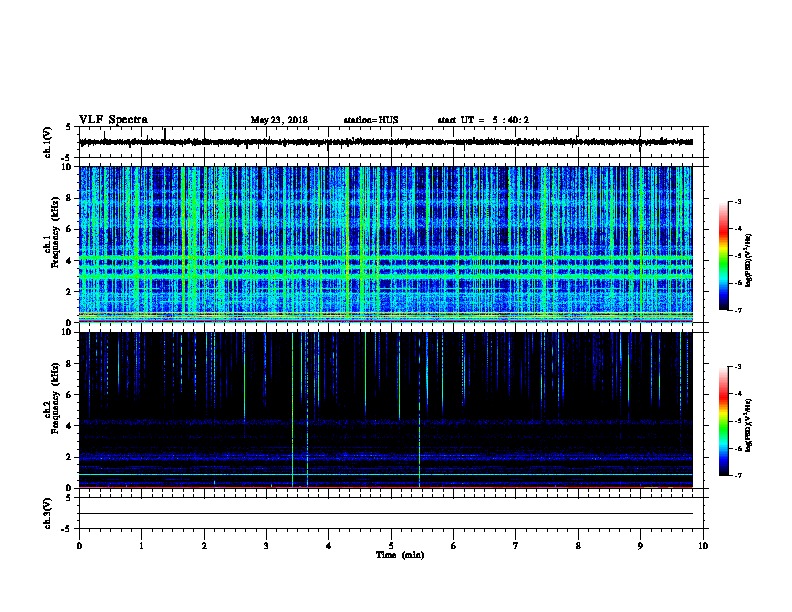Click the "-5" label on ch.1 color bar
Viewport: 792px width, 612px height.
[x=738, y=256]
